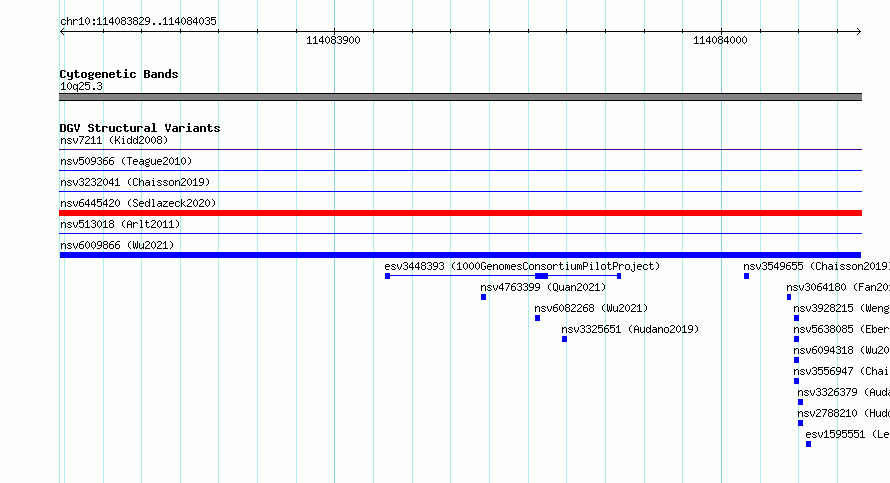Image resolution: width=890 pixels, height=483 pixels.
Task: Click the nsv6445420 (Sedlazeck2020) label
Action: pos(138,203)
